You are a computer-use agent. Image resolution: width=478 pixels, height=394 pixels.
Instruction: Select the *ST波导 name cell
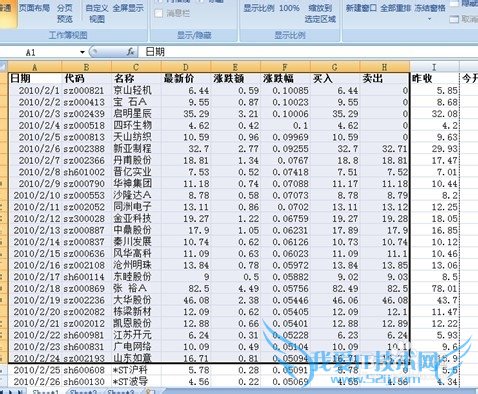tap(136, 382)
